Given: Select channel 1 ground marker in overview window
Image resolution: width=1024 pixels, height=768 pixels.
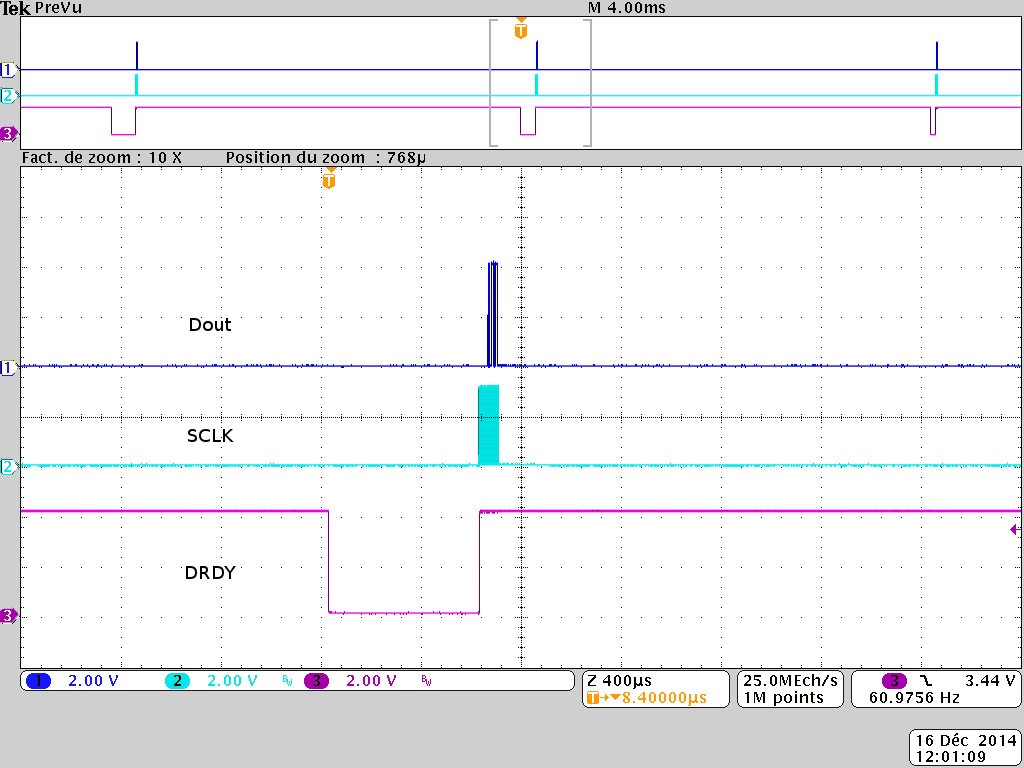Looking at the screenshot, I should coord(8,69).
